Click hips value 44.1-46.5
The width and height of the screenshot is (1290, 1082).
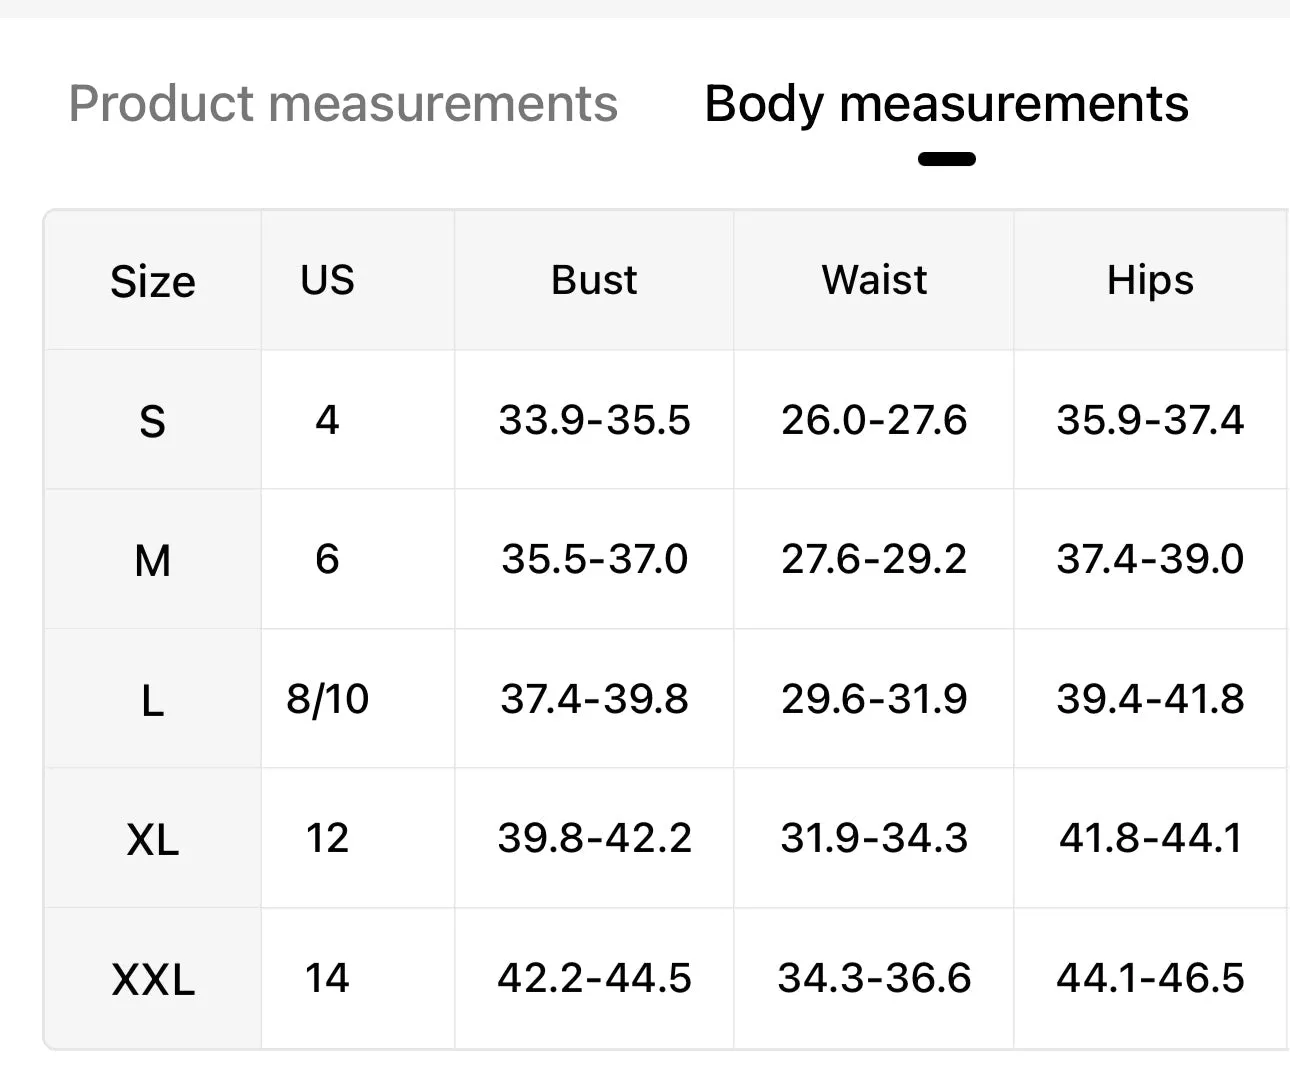click(x=1150, y=978)
